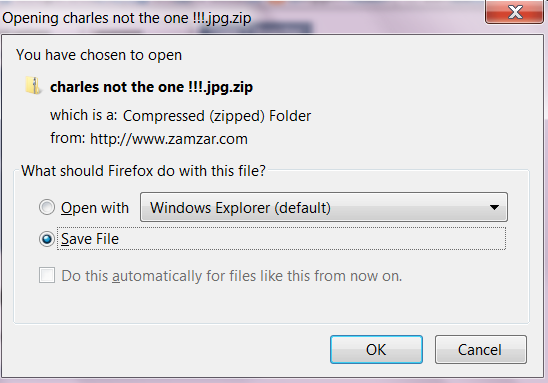
Task: Click 'What should Firefox do' group heading
Action: pos(143,171)
